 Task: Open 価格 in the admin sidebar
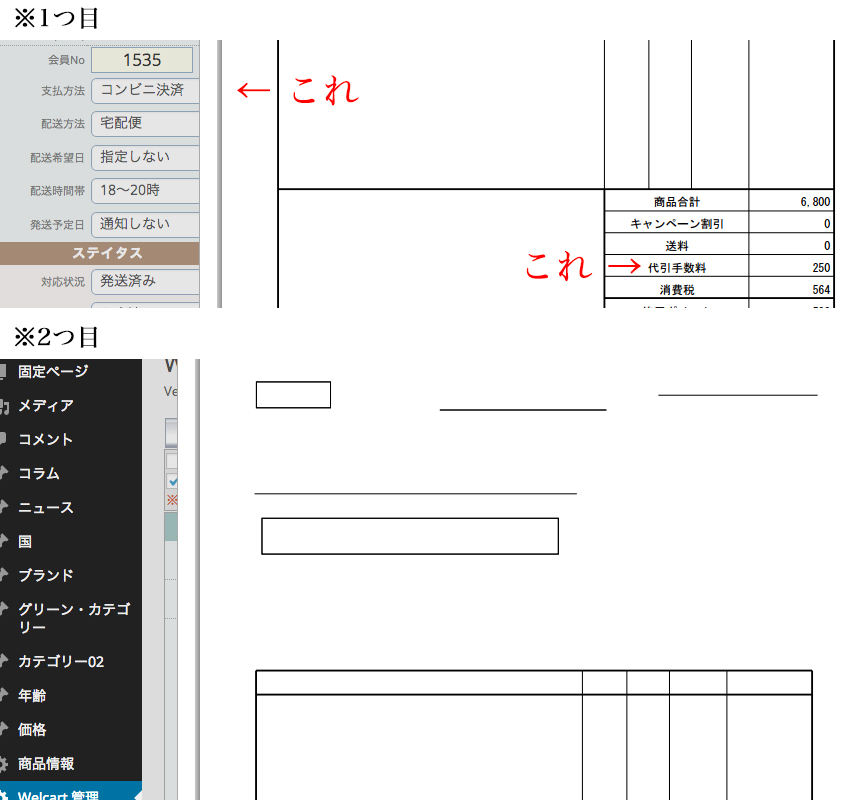click(32, 729)
